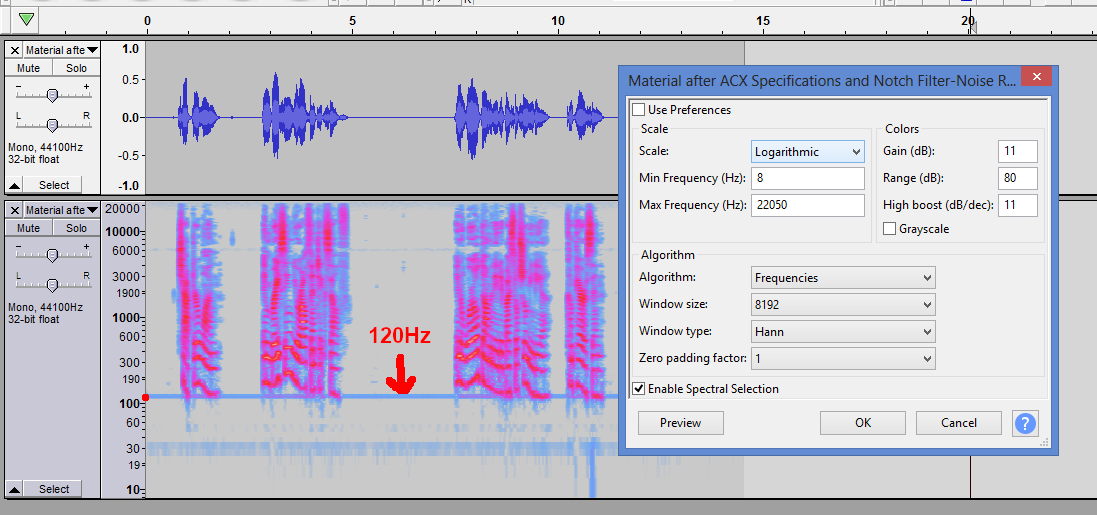The image size is (1097, 515).
Task: Collapse the spectrogram track with arrow
Action: click(15, 489)
